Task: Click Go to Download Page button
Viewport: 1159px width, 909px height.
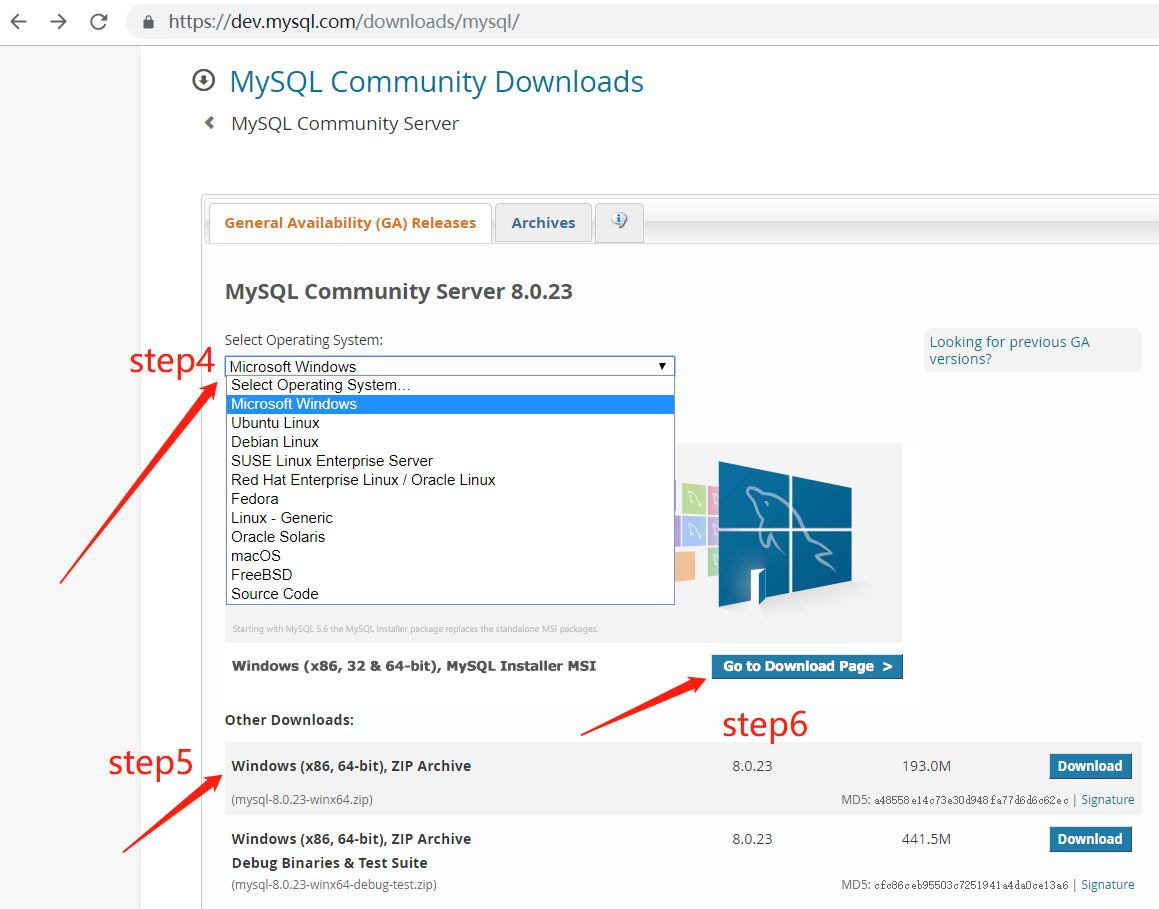Action: [x=807, y=667]
